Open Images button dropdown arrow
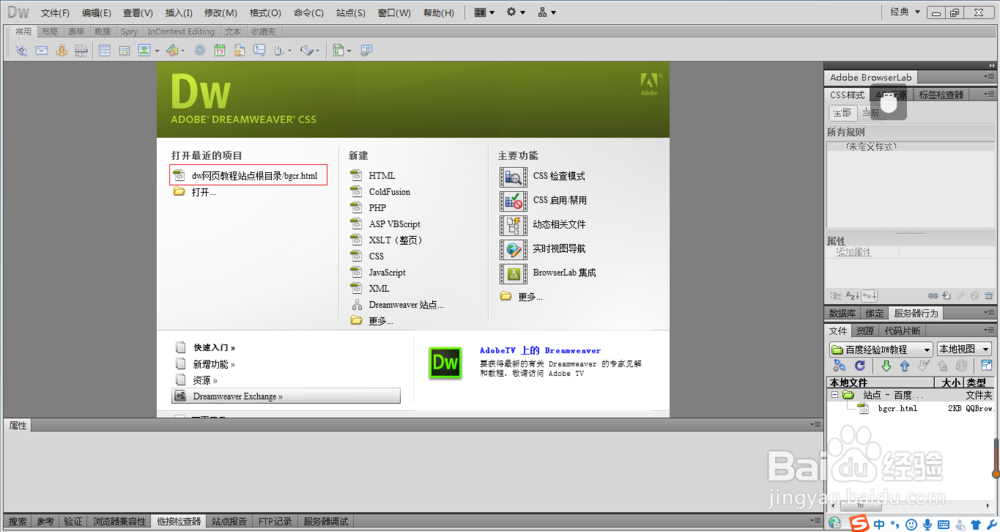 [x=157, y=51]
